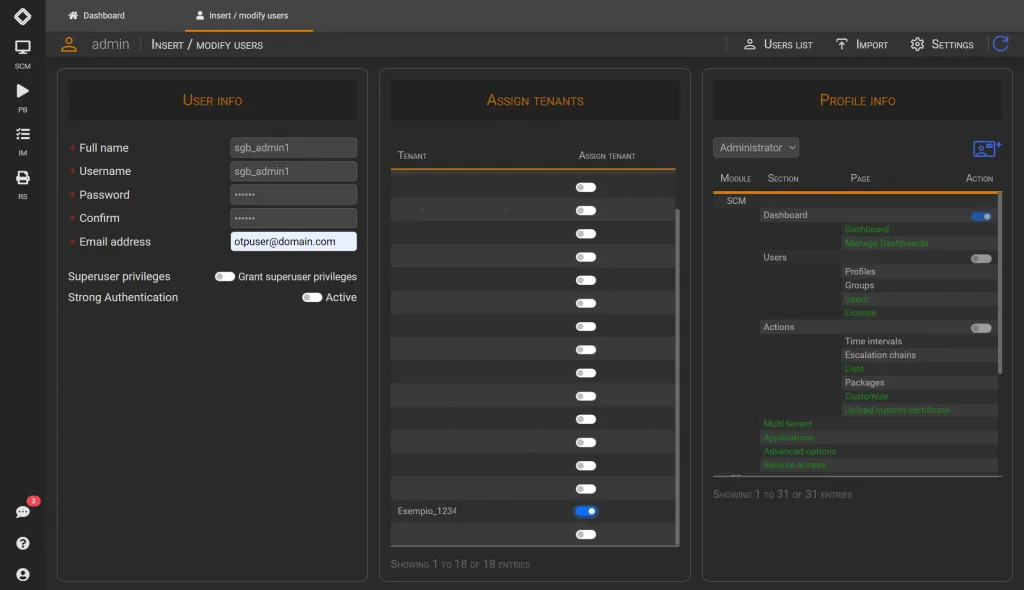Click the Applications section entry
The width and height of the screenshot is (1024, 590).
[788, 437]
